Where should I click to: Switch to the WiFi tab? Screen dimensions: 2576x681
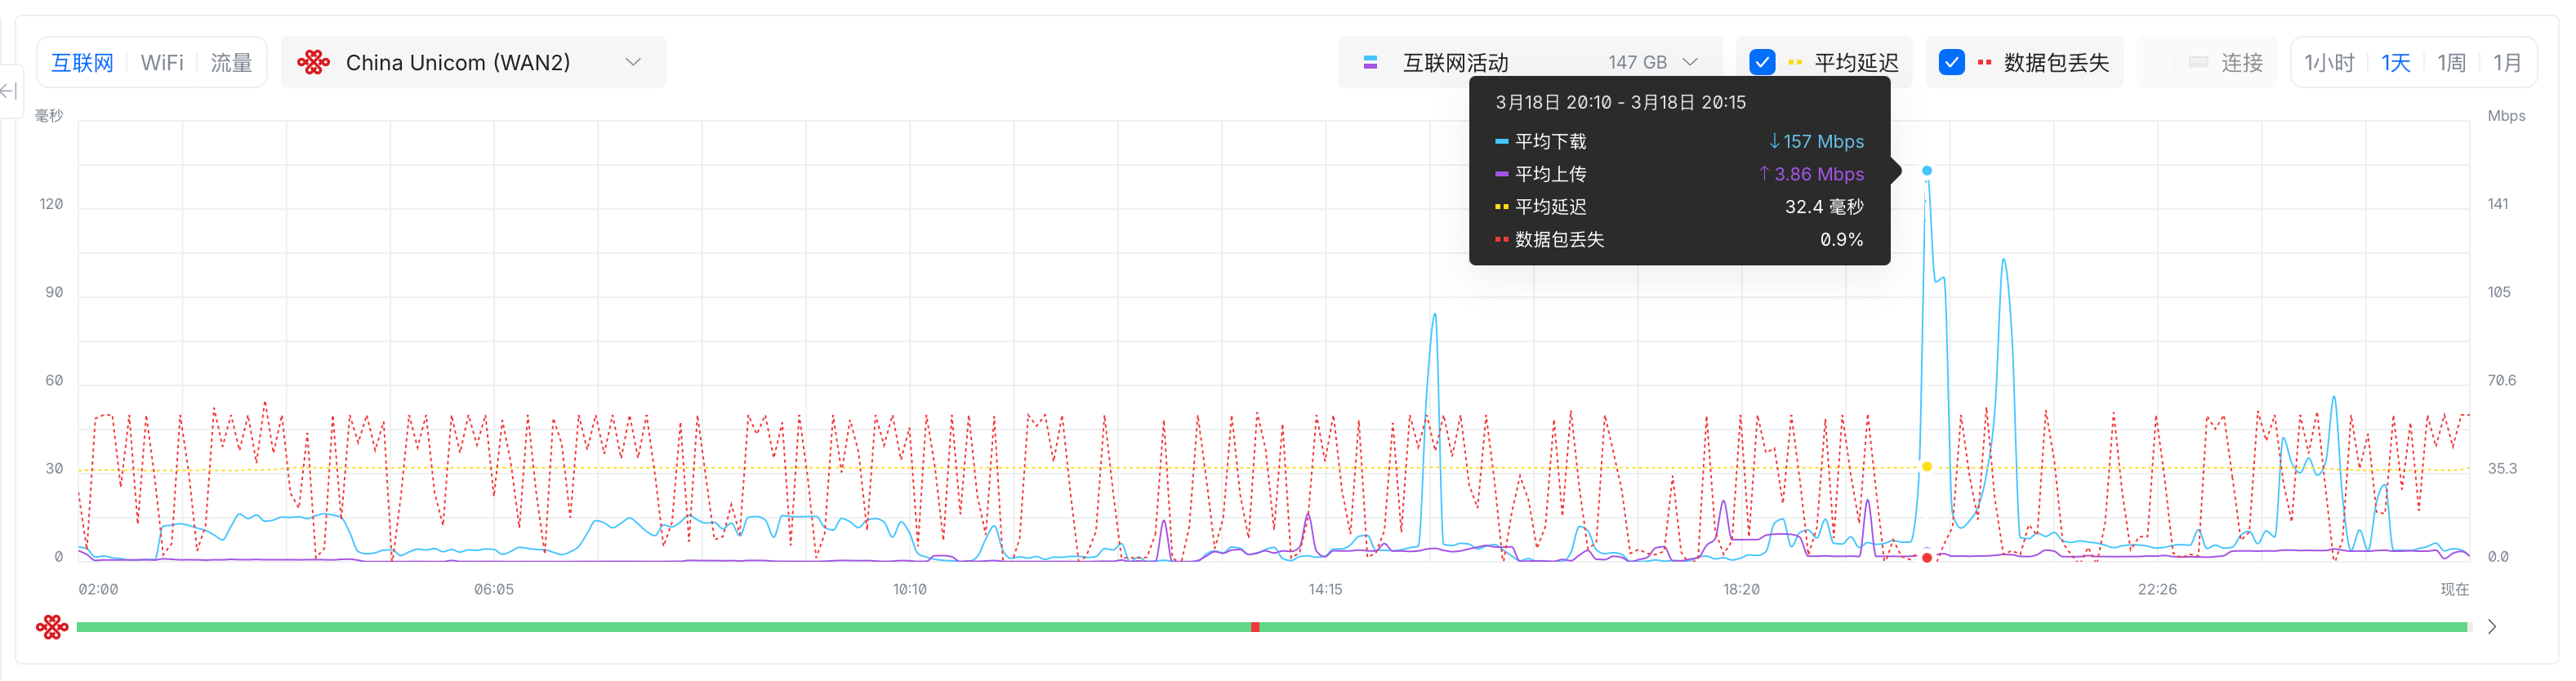coord(162,62)
